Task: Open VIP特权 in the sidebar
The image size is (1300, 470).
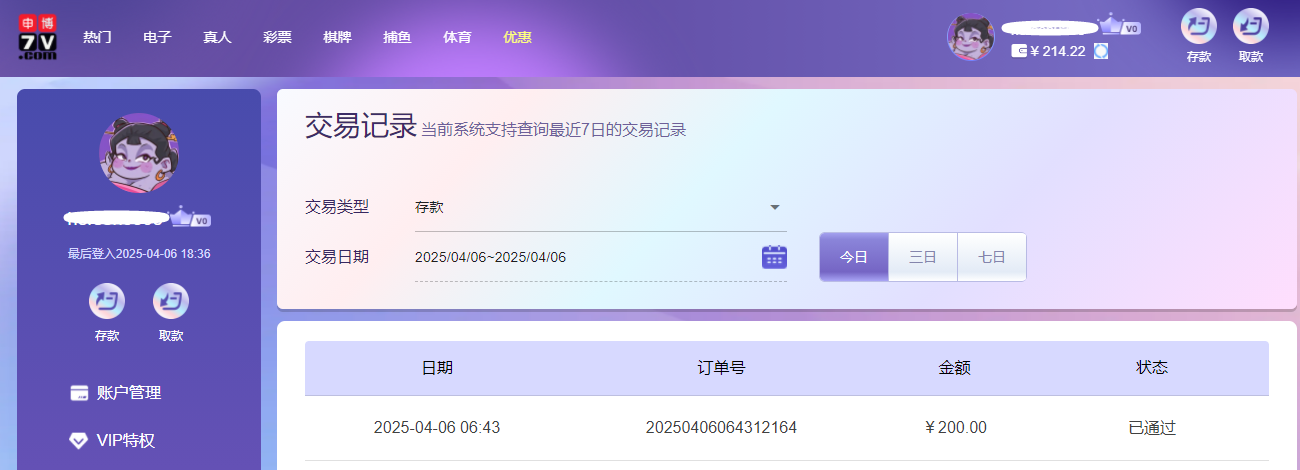Action: (x=125, y=441)
